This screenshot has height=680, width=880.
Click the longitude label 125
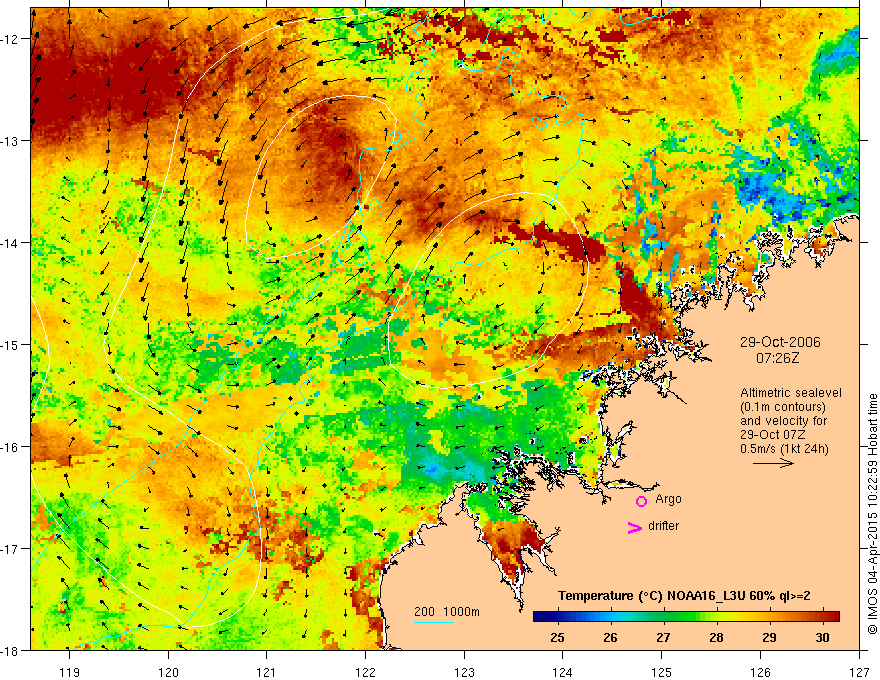tap(662, 672)
